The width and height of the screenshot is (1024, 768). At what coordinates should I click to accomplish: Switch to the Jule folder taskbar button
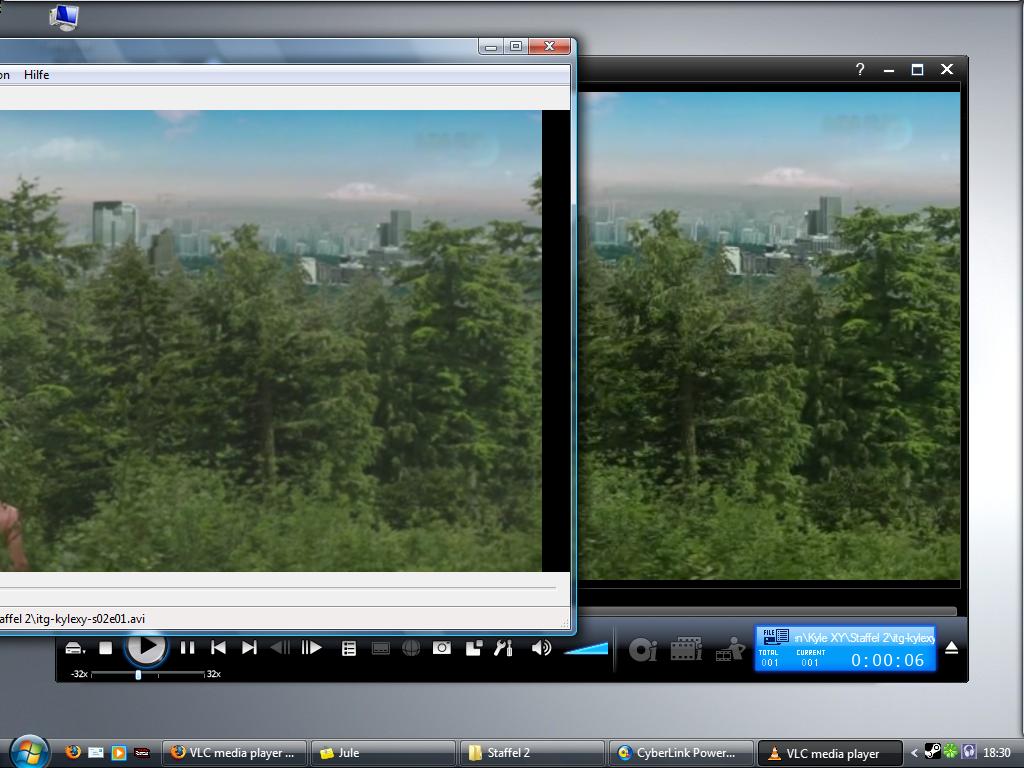pyautogui.click(x=381, y=753)
